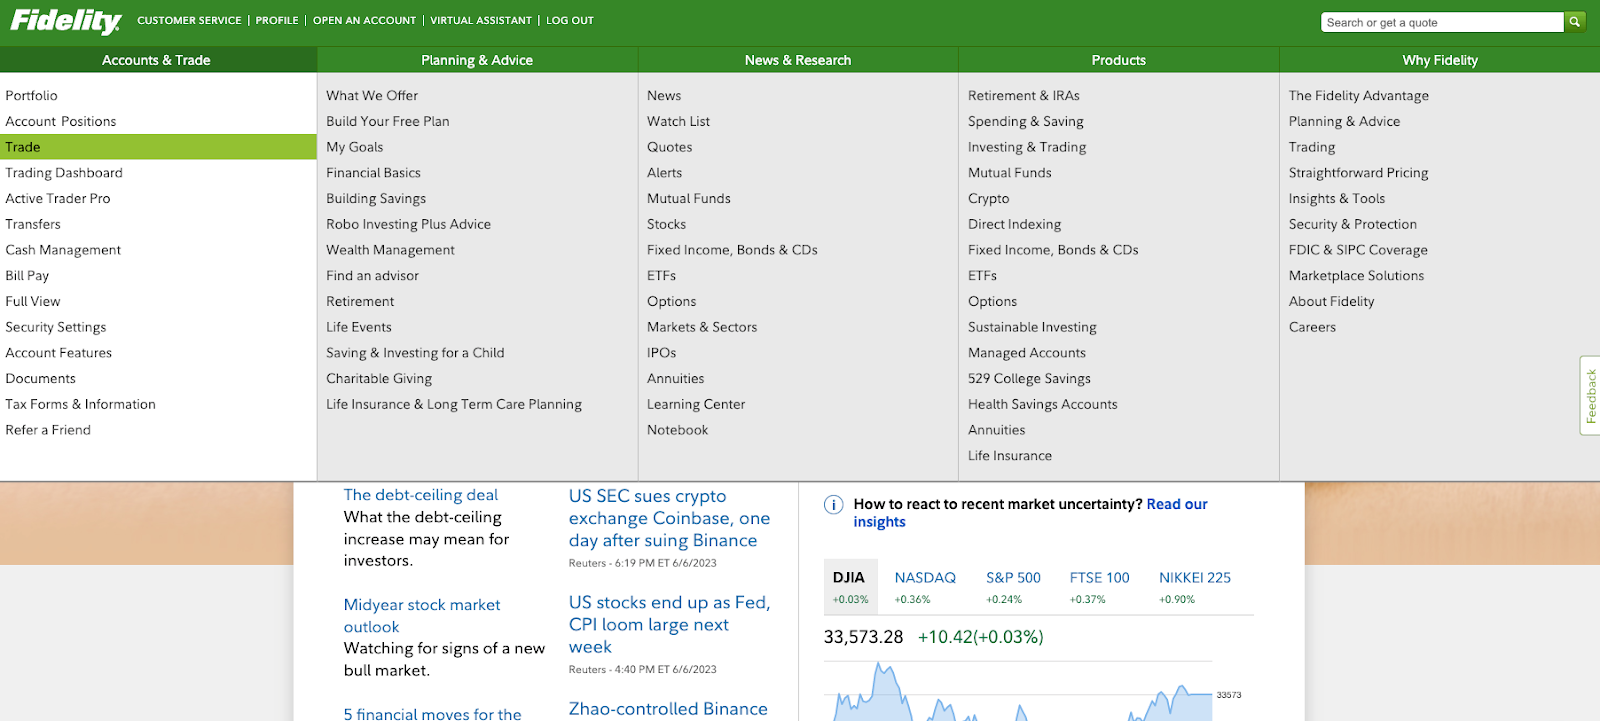1600x721 pixels.
Task: Click Read our insights link
Action: [x=1030, y=513]
